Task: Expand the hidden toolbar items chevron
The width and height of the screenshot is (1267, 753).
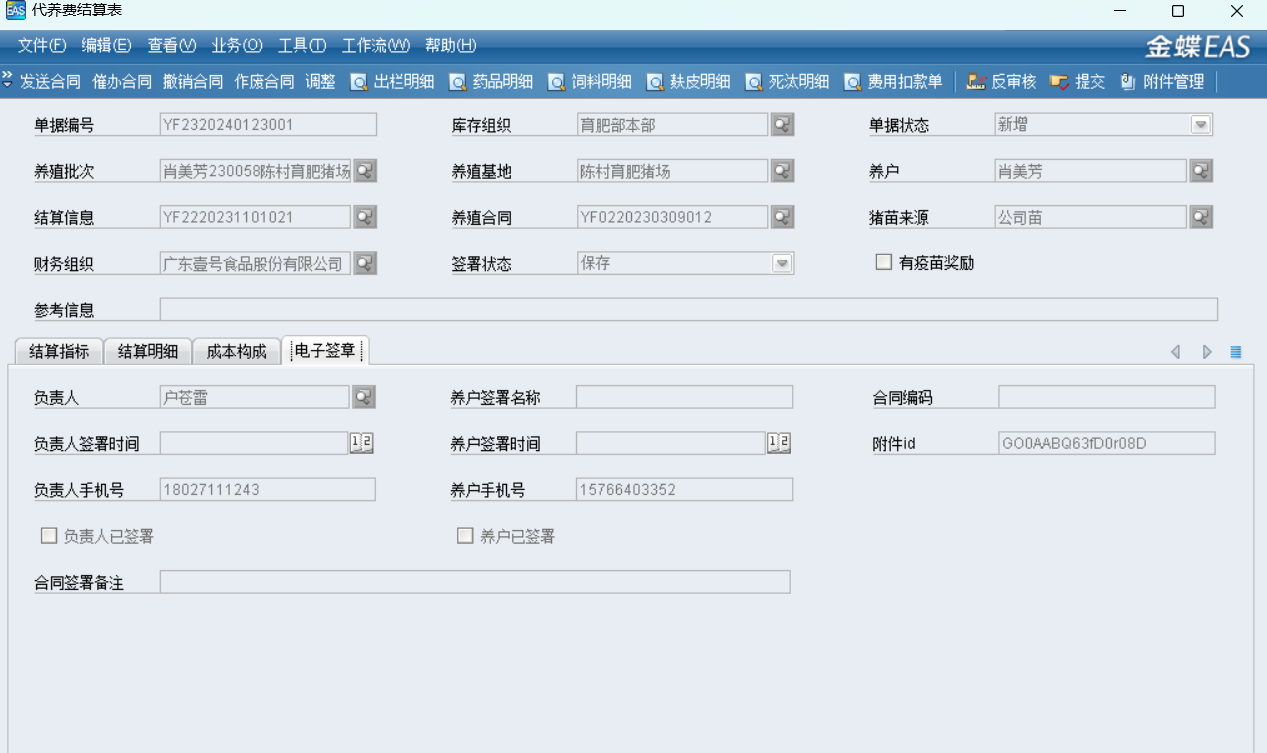Action: click(x=8, y=80)
